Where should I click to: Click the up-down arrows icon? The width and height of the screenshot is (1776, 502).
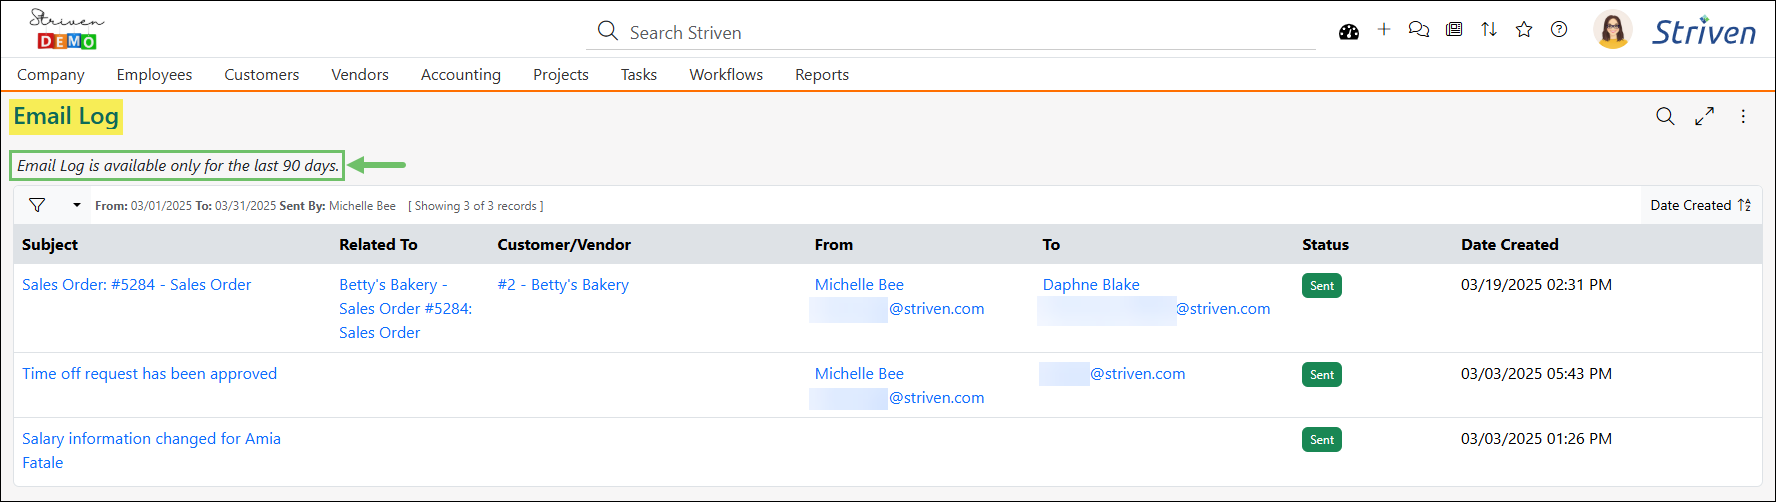pyautogui.click(x=1489, y=29)
